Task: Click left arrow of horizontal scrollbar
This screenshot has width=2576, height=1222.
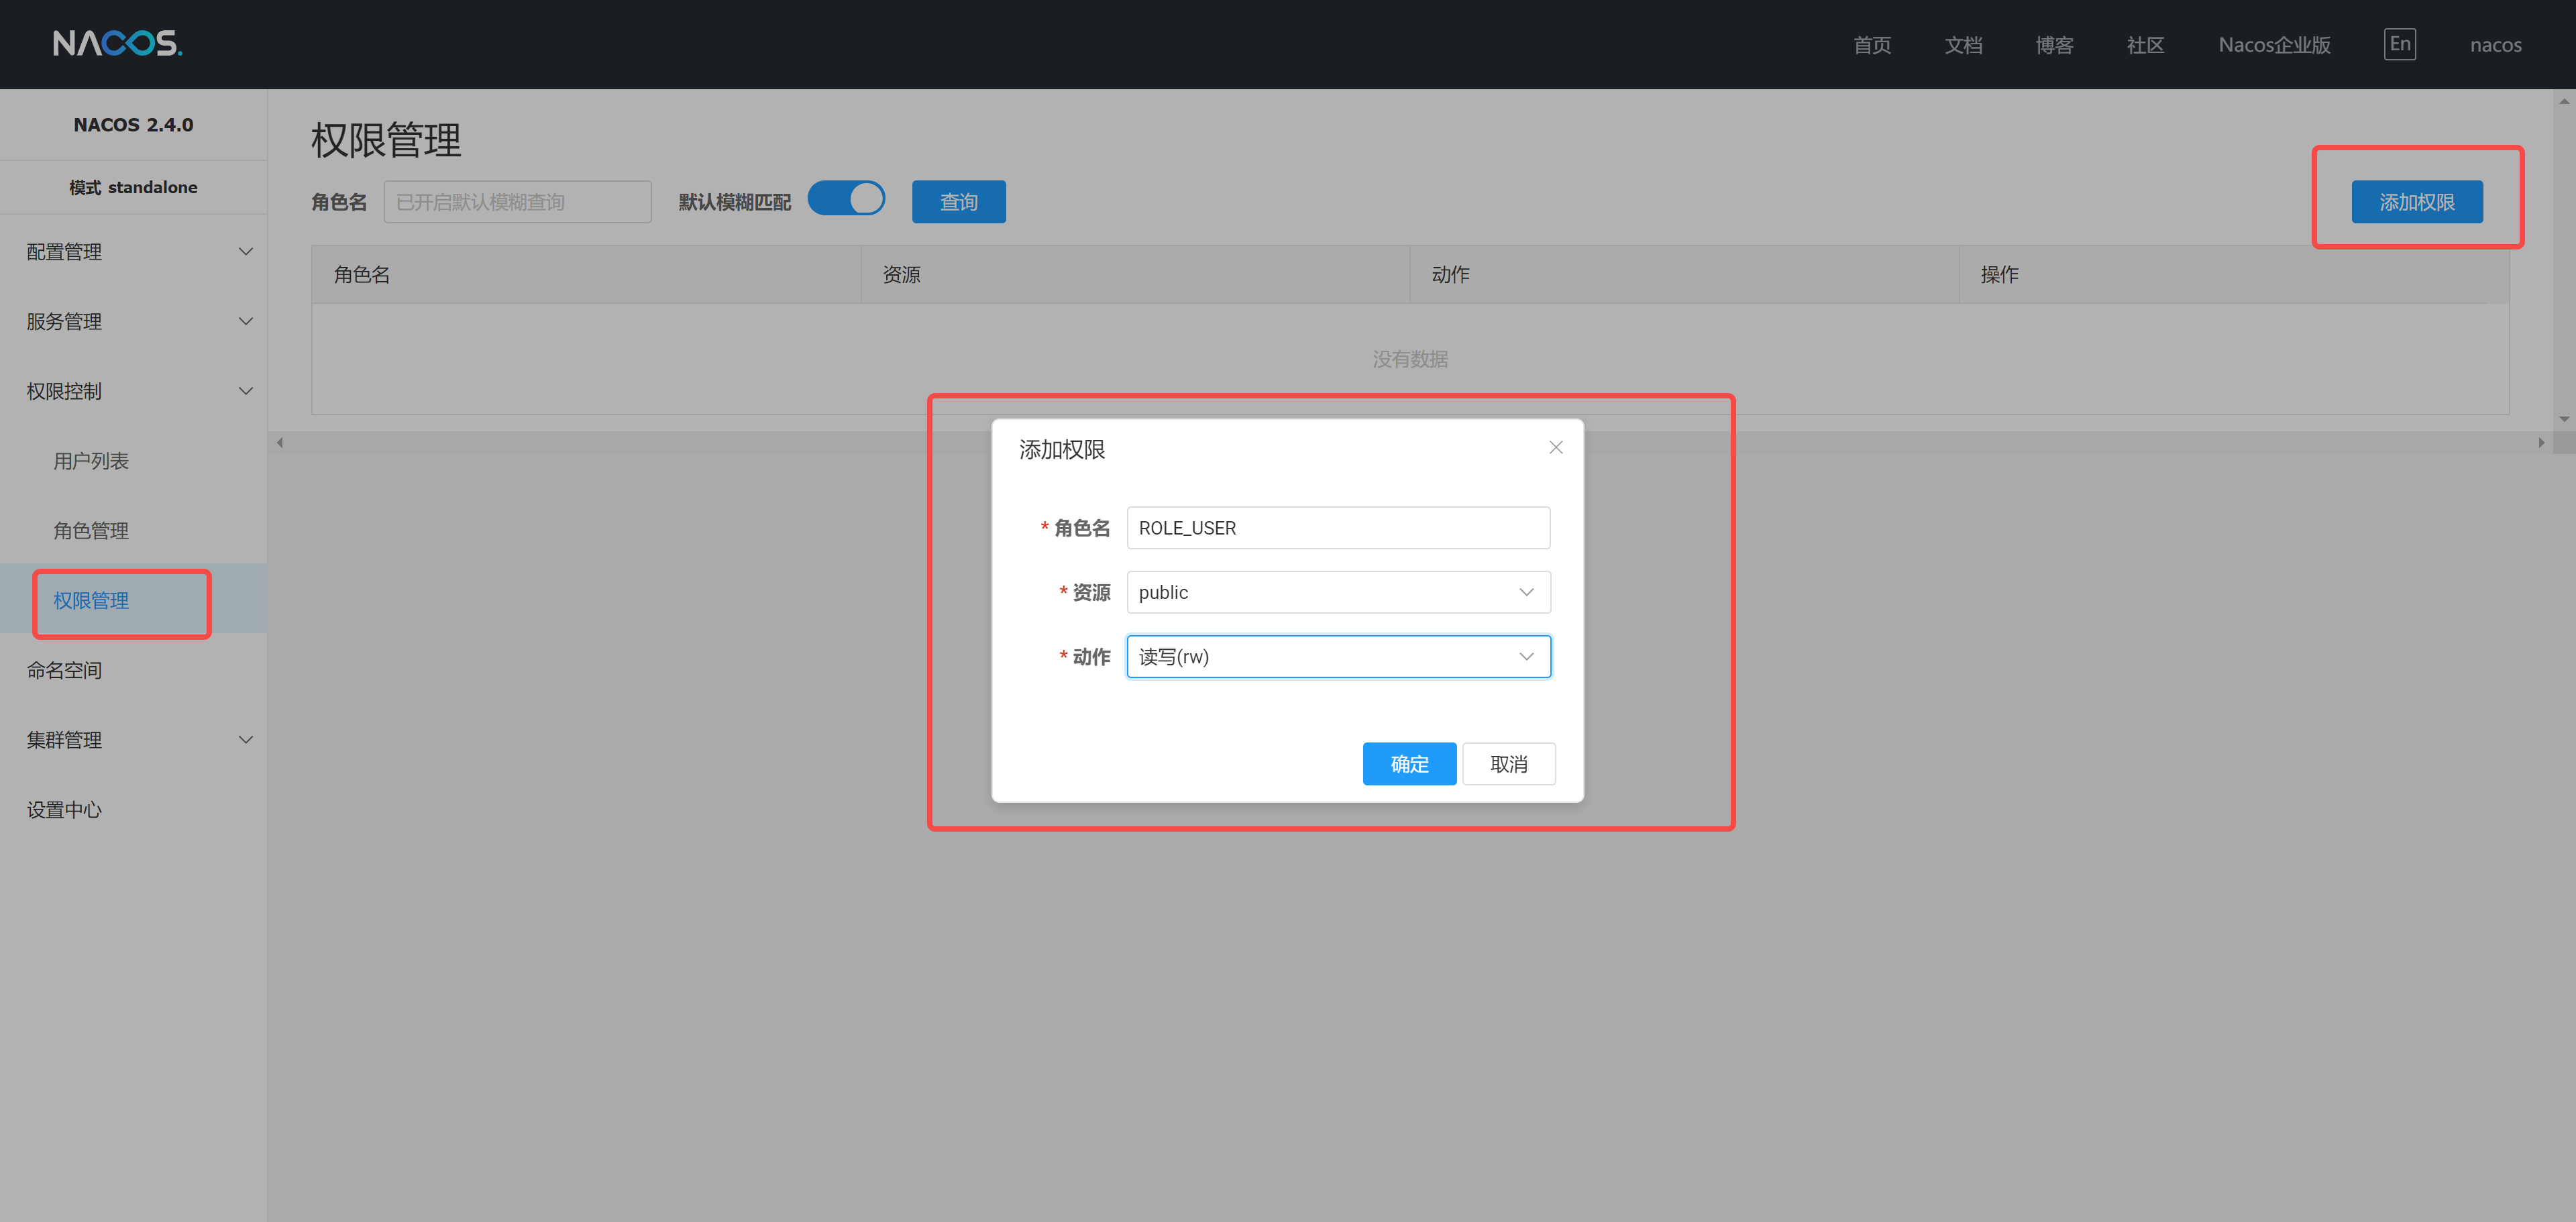Action: pos(280,442)
